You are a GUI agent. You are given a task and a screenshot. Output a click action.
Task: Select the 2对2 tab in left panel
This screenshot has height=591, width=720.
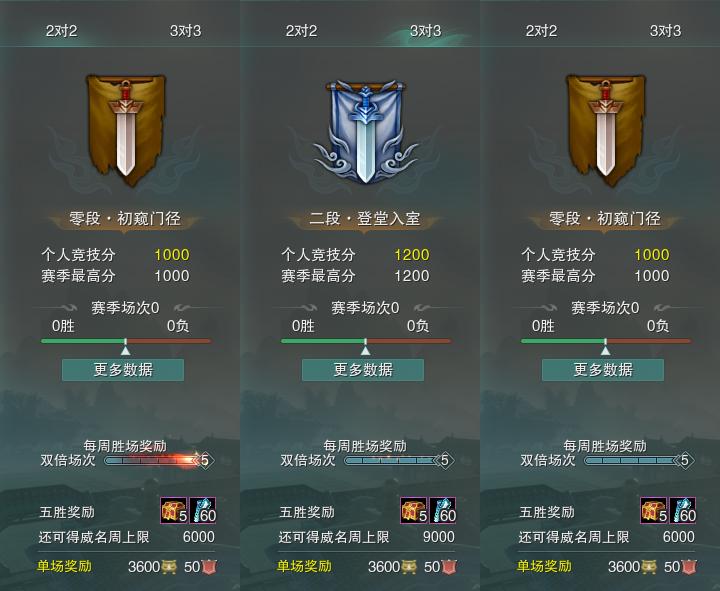(62, 31)
